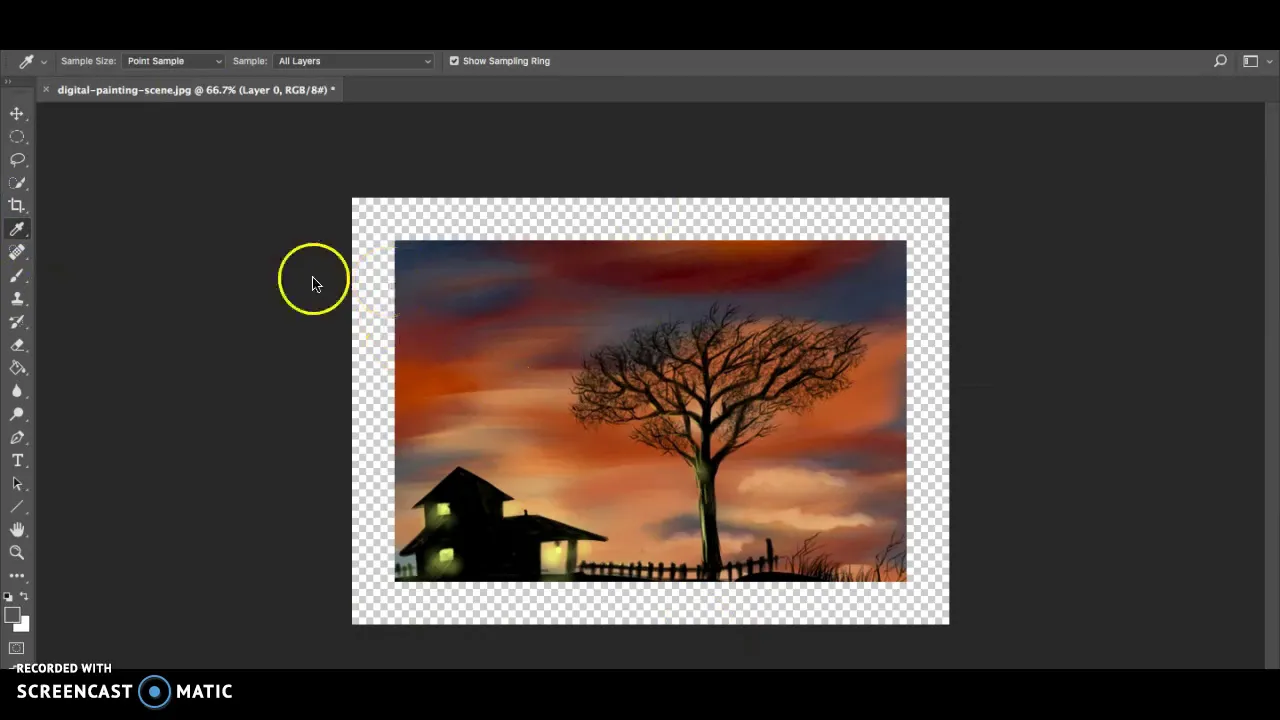
Task: Reset default foreground and background colors
Action: [x=9, y=597]
